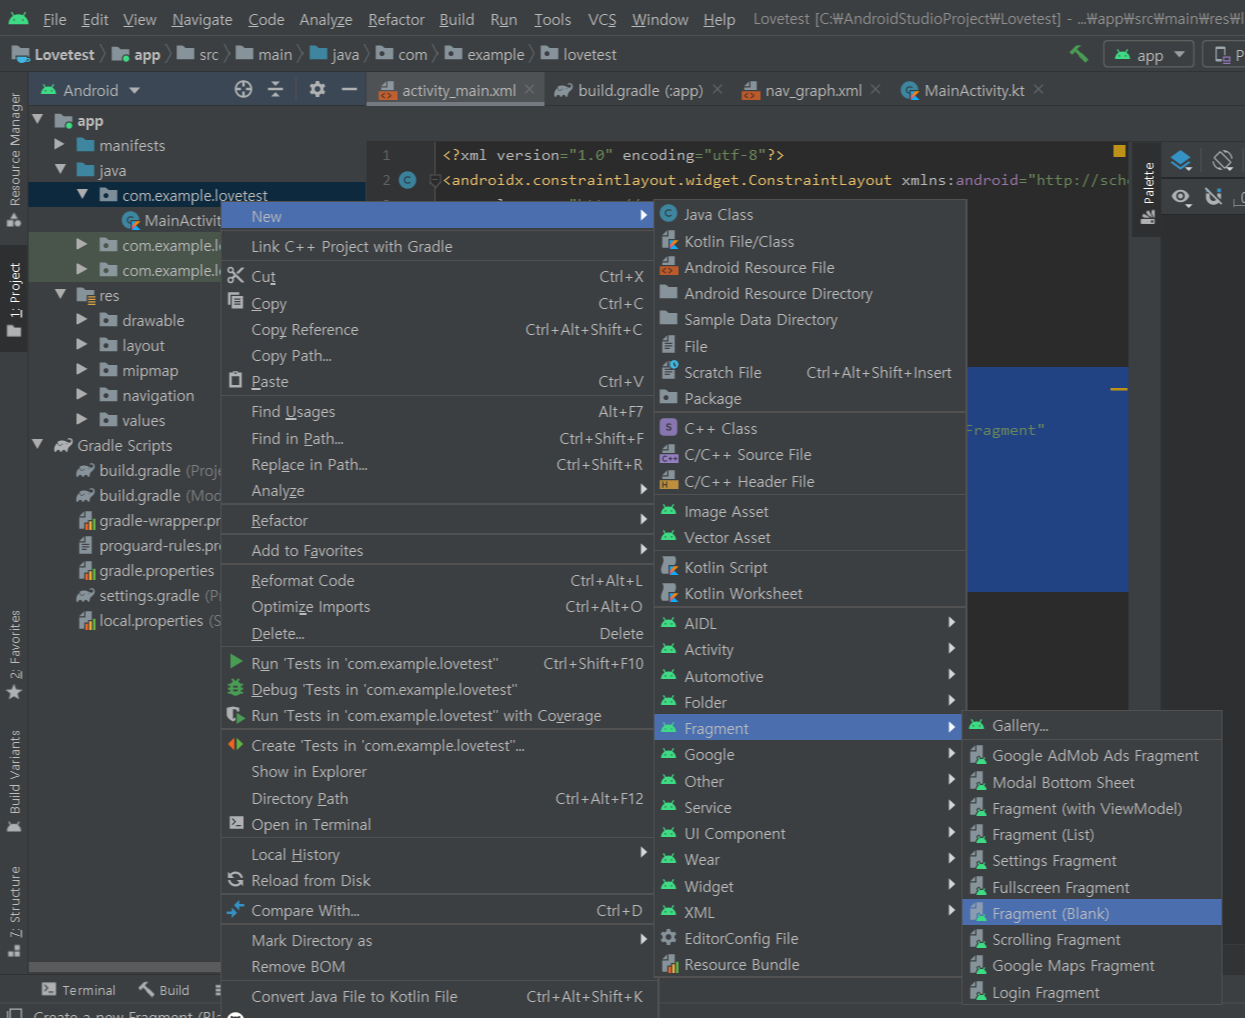Collapse the app module tree node

click(38, 120)
